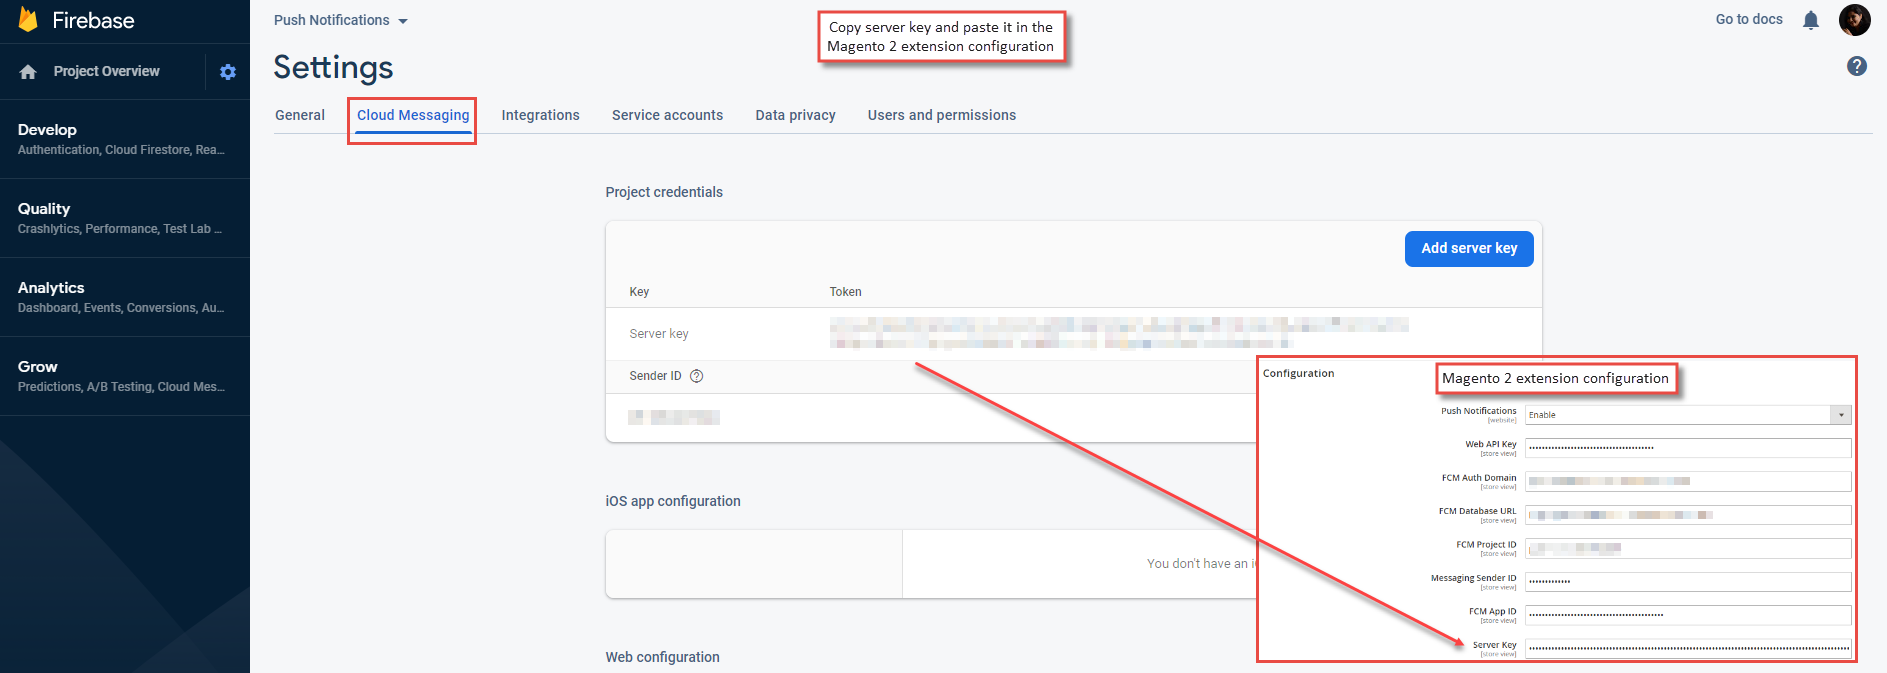
Task: Open the user account avatar
Action: pyautogui.click(x=1855, y=20)
